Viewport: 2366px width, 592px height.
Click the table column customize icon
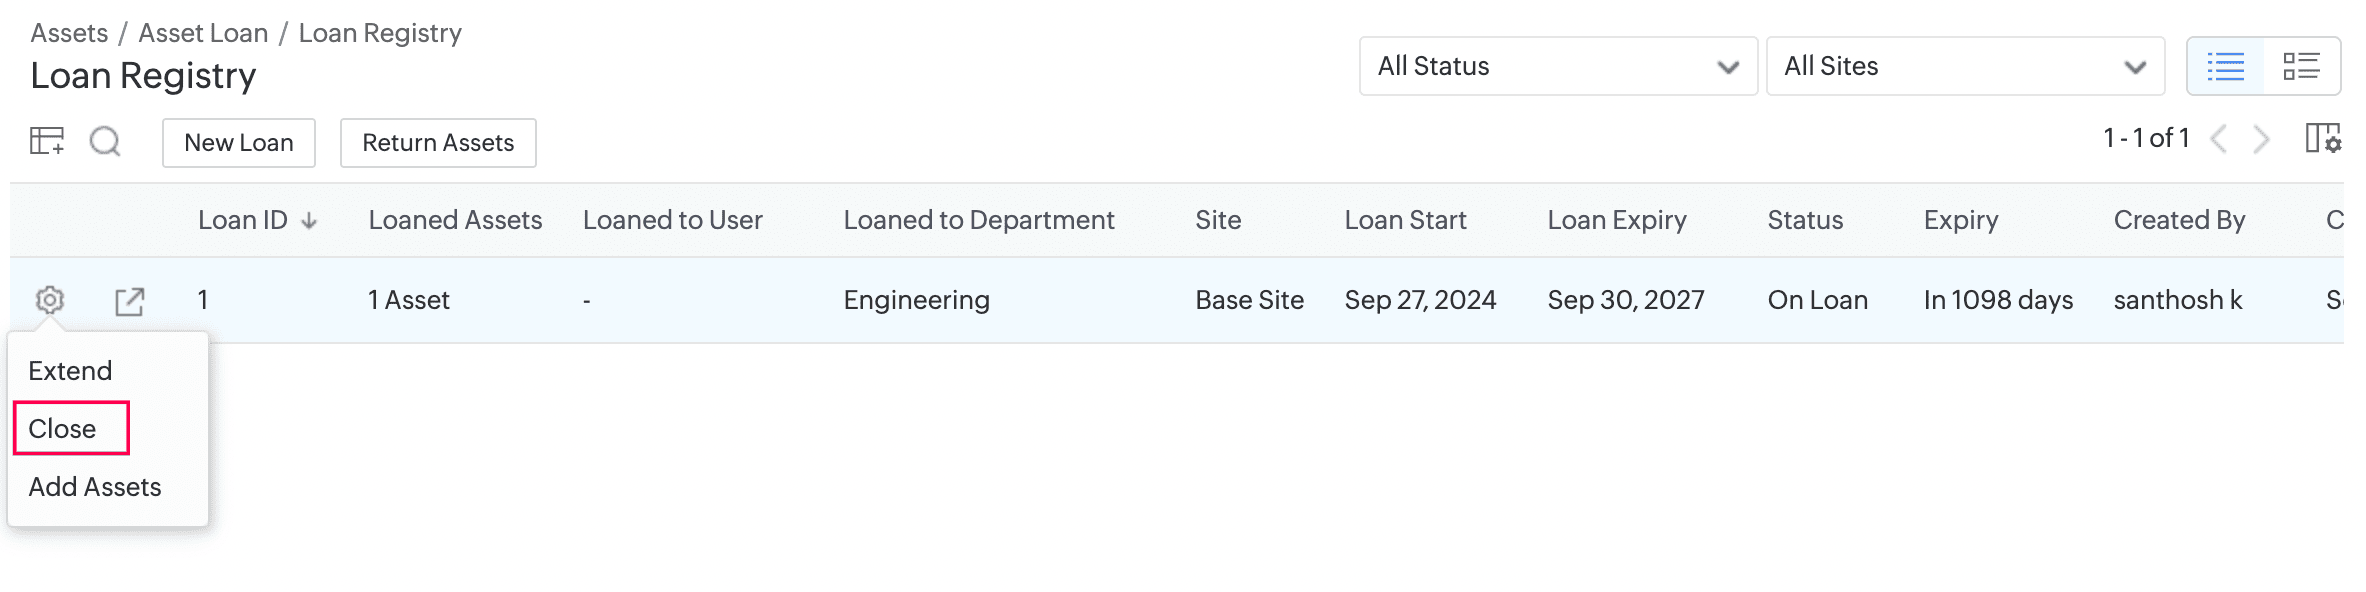pyautogui.click(x=46, y=141)
